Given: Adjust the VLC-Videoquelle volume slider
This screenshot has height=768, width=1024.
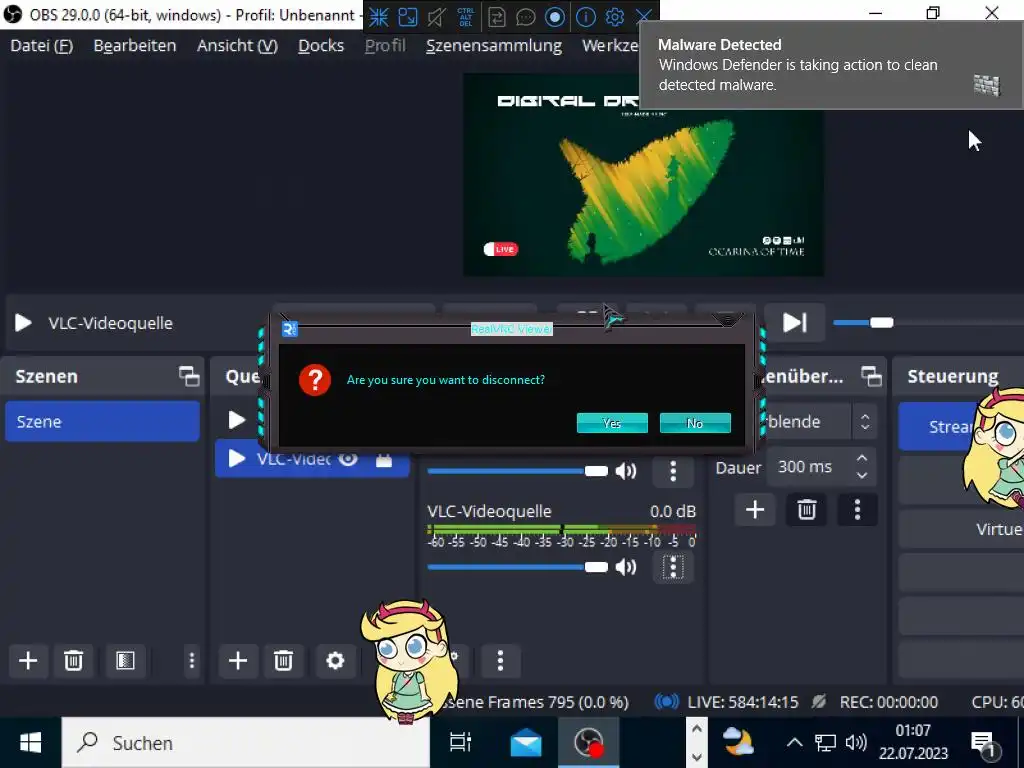Looking at the screenshot, I should 517,567.
